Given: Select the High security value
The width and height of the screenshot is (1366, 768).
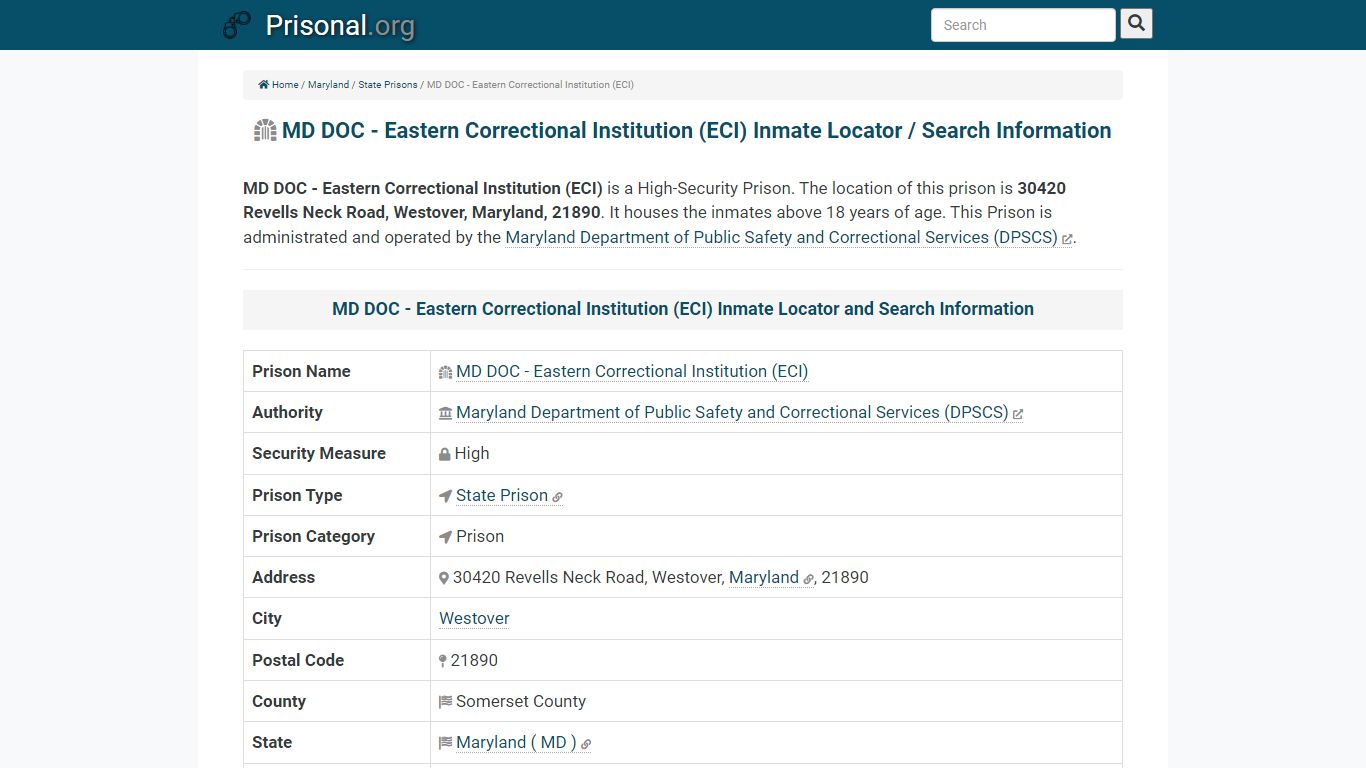Looking at the screenshot, I should pyautogui.click(x=472, y=453).
